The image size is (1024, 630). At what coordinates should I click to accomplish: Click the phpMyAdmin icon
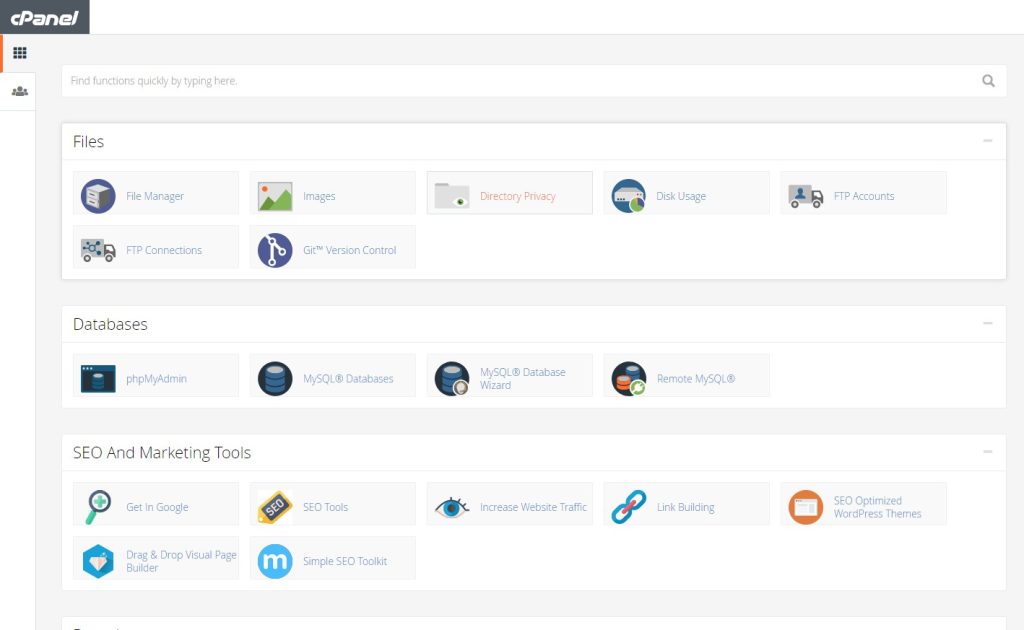pyautogui.click(x=98, y=379)
